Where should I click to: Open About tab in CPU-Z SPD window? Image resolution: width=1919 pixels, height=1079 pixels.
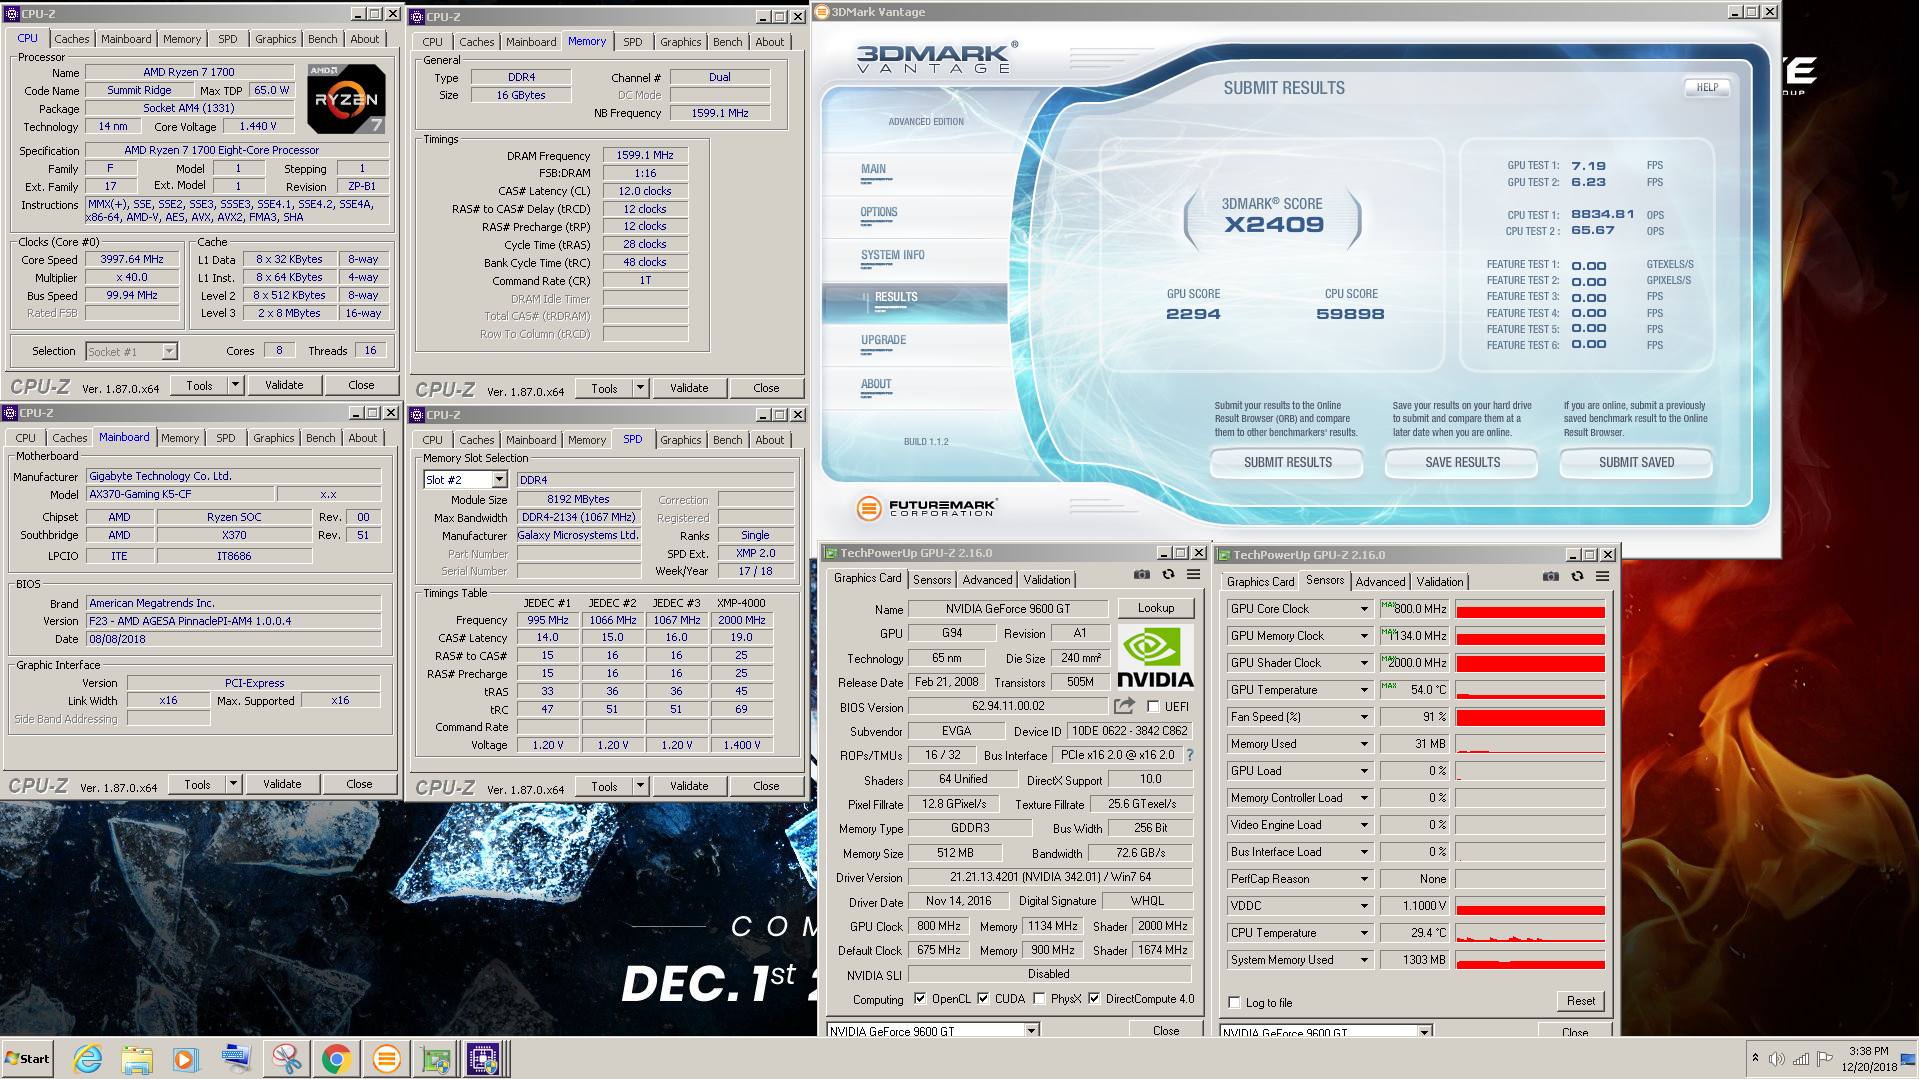tap(769, 440)
